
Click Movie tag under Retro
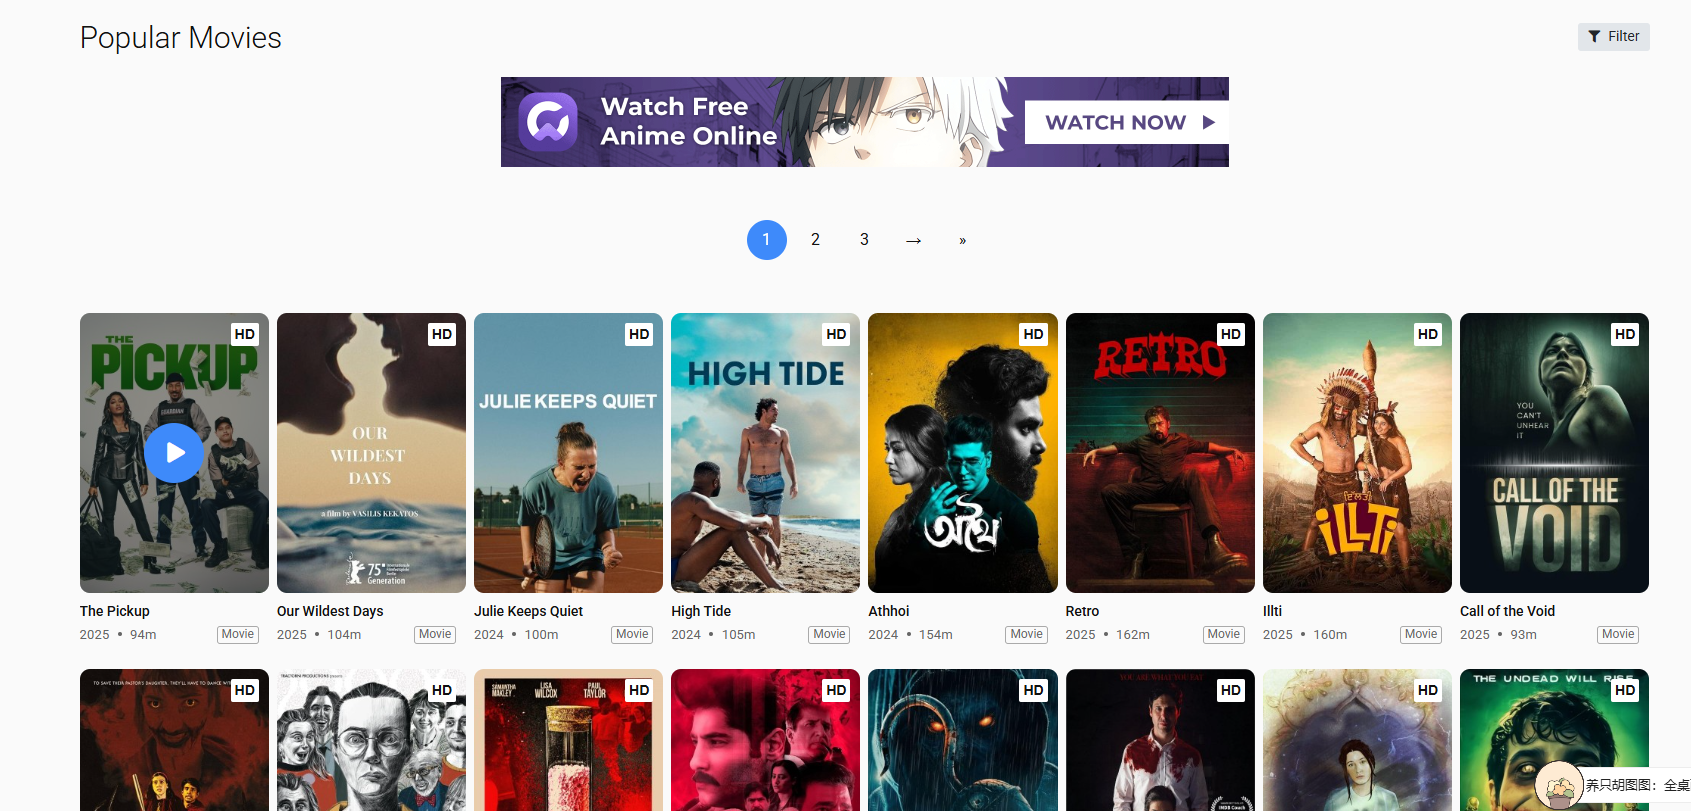(1223, 634)
